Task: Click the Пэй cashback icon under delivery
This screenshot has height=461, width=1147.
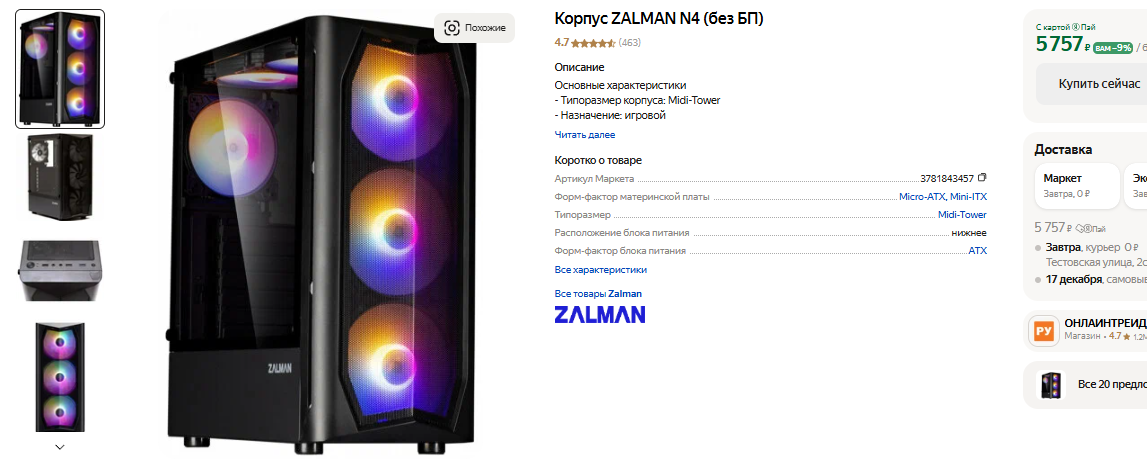Action: [x=1092, y=228]
